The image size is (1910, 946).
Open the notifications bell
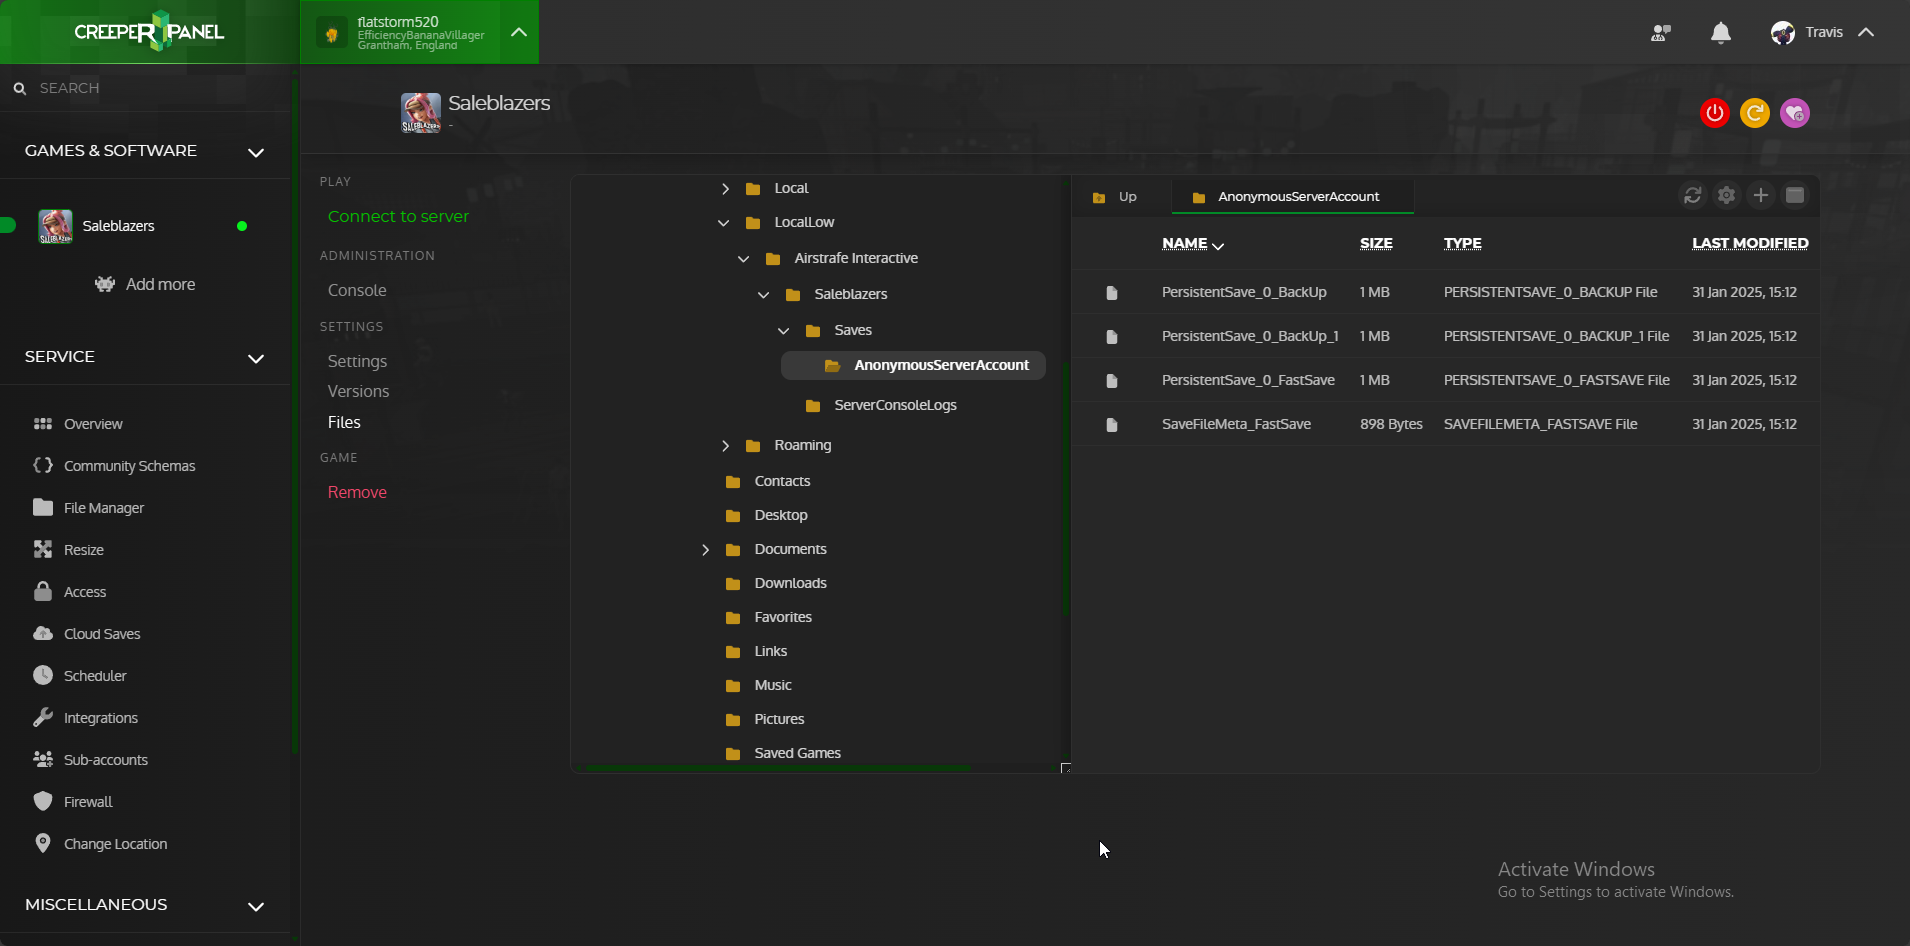(1721, 33)
